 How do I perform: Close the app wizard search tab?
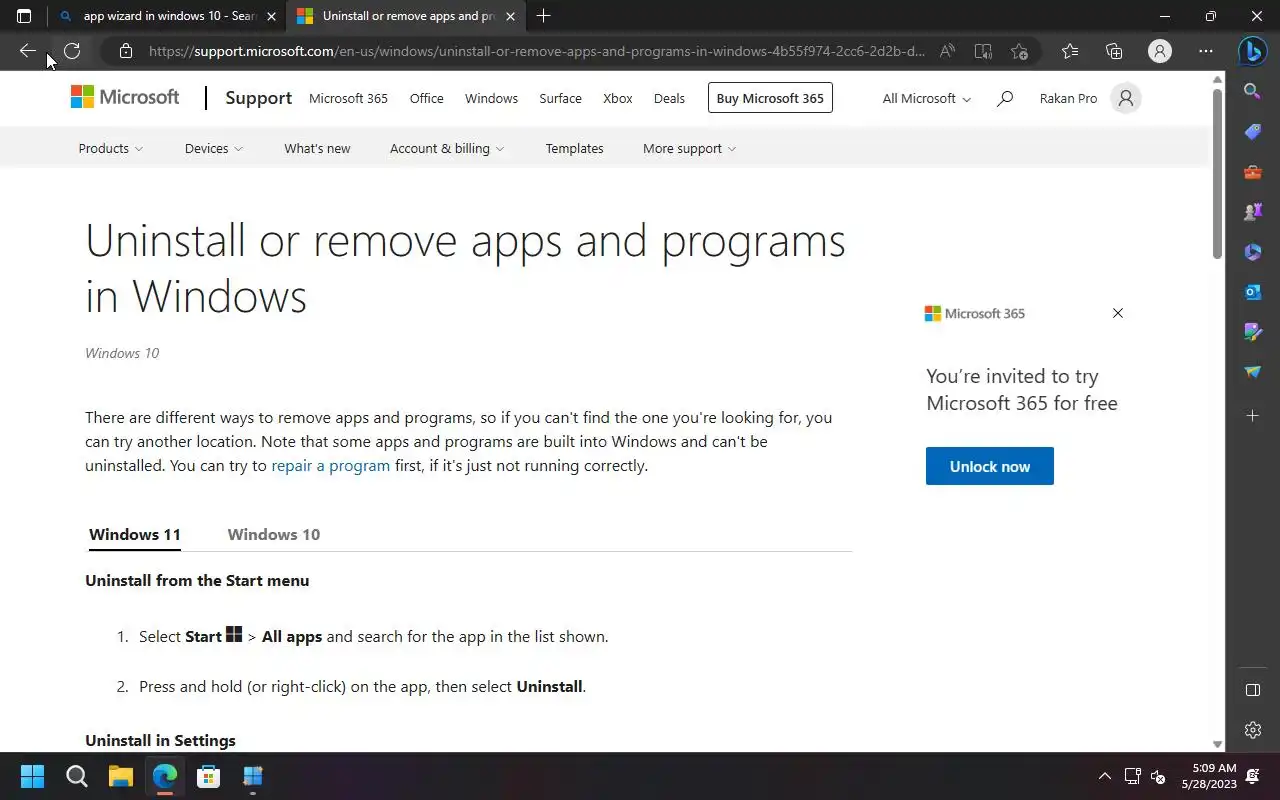tap(271, 16)
